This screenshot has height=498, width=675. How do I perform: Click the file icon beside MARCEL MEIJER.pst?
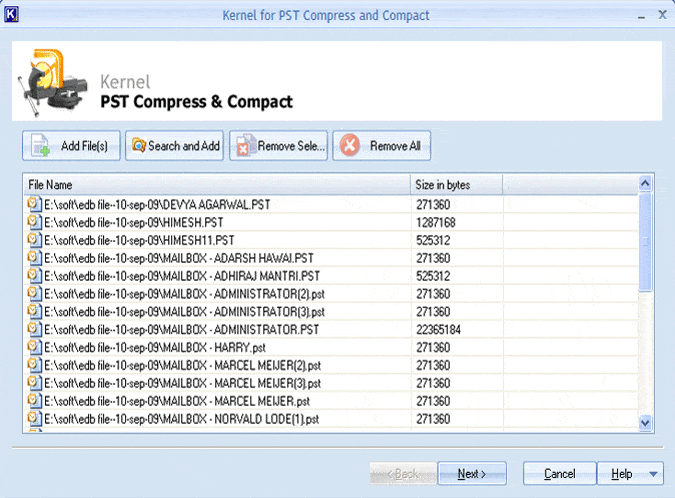pyautogui.click(x=34, y=401)
